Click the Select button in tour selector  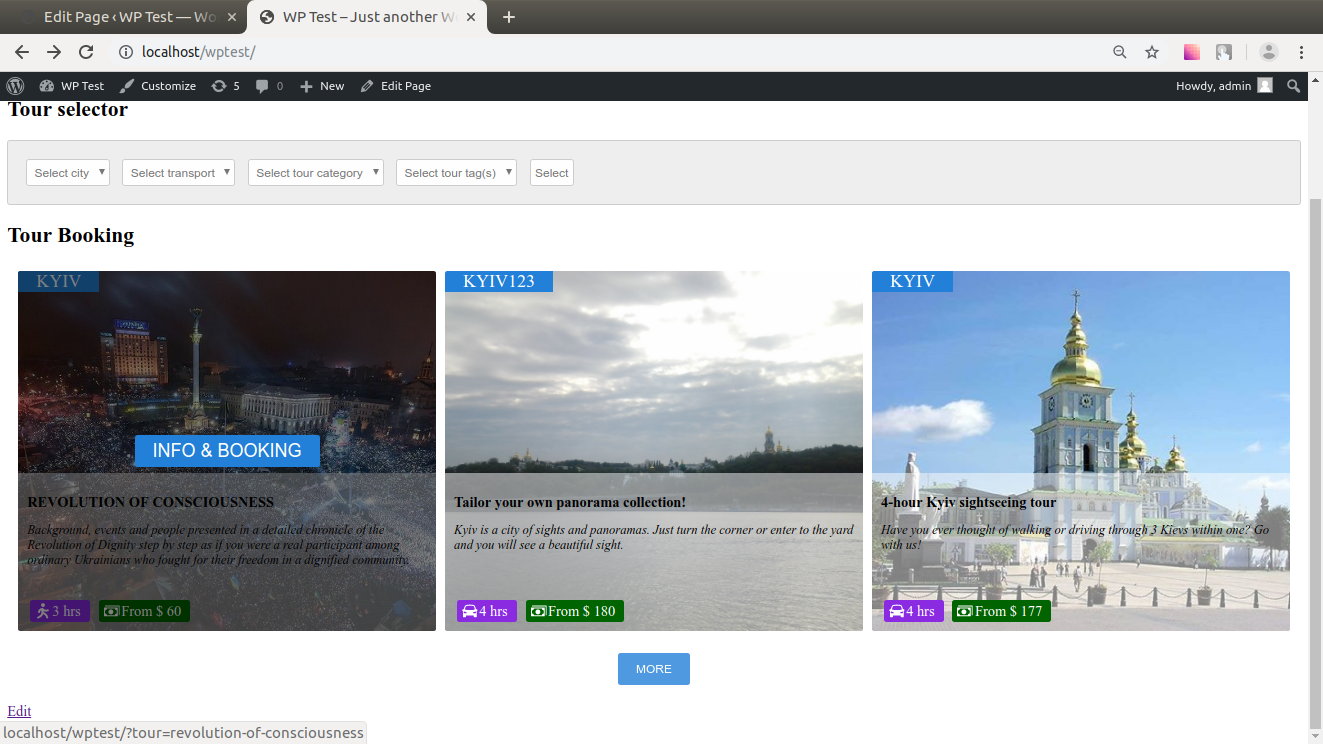(552, 173)
